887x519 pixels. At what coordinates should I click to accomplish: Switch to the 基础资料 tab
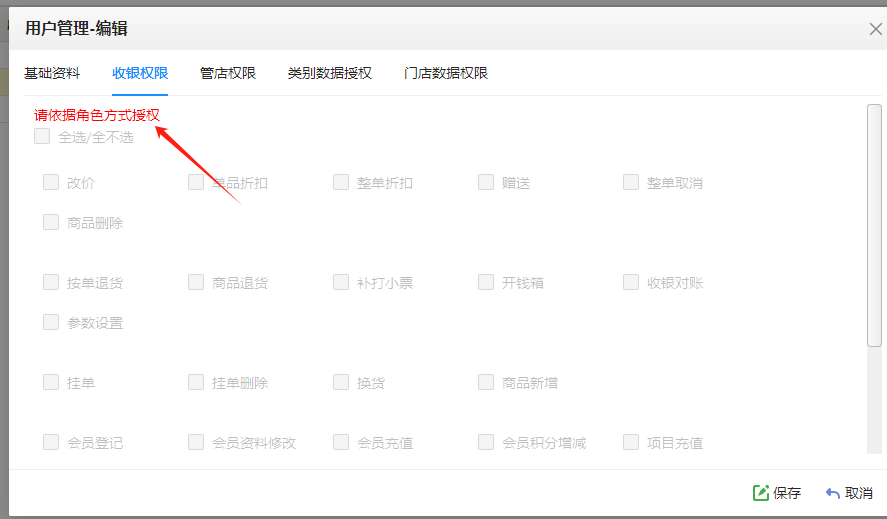coord(52,73)
